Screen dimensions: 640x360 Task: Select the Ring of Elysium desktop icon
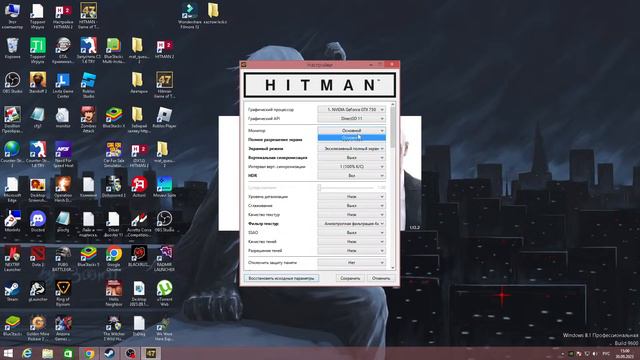(x=63, y=293)
